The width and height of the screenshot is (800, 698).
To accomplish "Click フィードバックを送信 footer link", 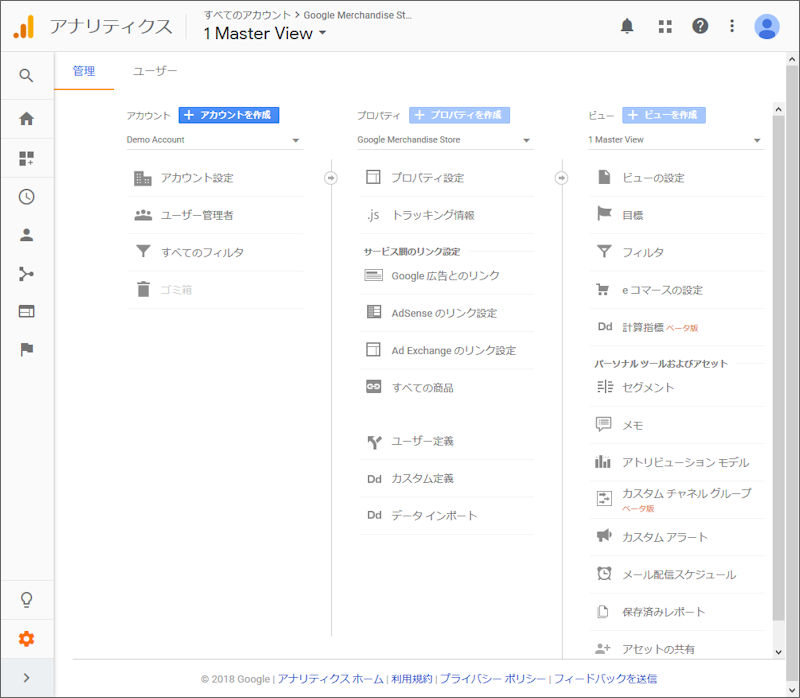I will coord(605,679).
